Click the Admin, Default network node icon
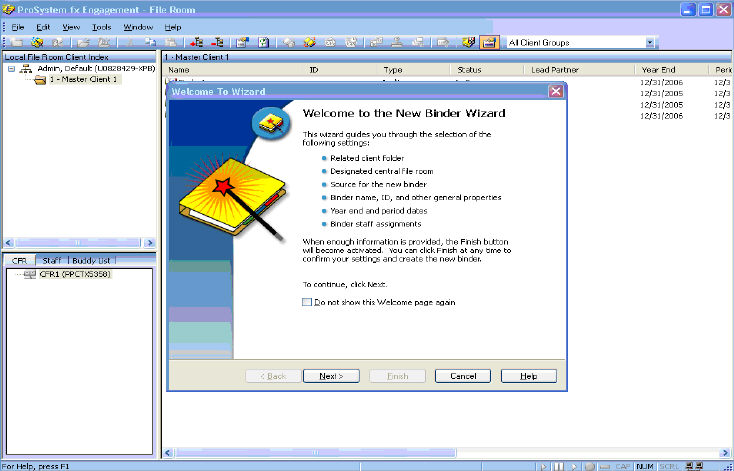734x471 pixels. pyautogui.click(x=26, y=69)
